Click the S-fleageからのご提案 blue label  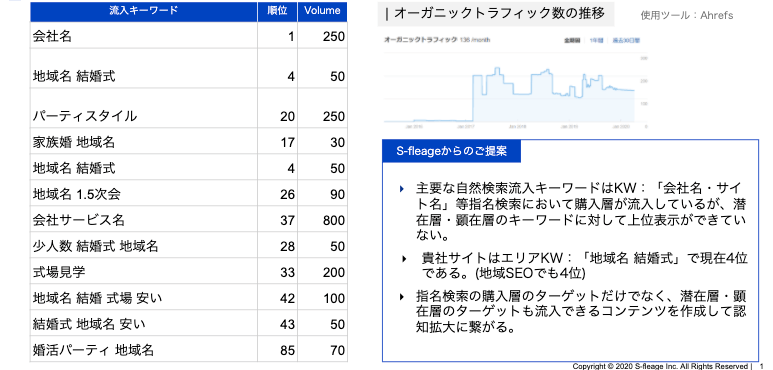[451, 151]
